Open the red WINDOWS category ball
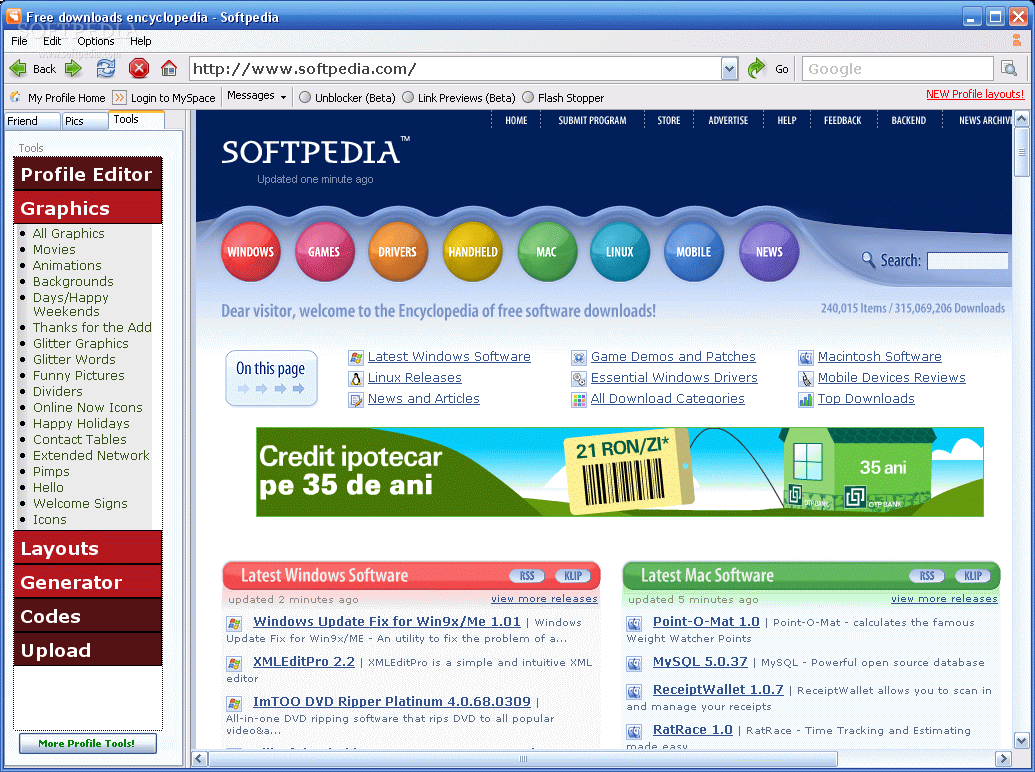 coord(250,251)
